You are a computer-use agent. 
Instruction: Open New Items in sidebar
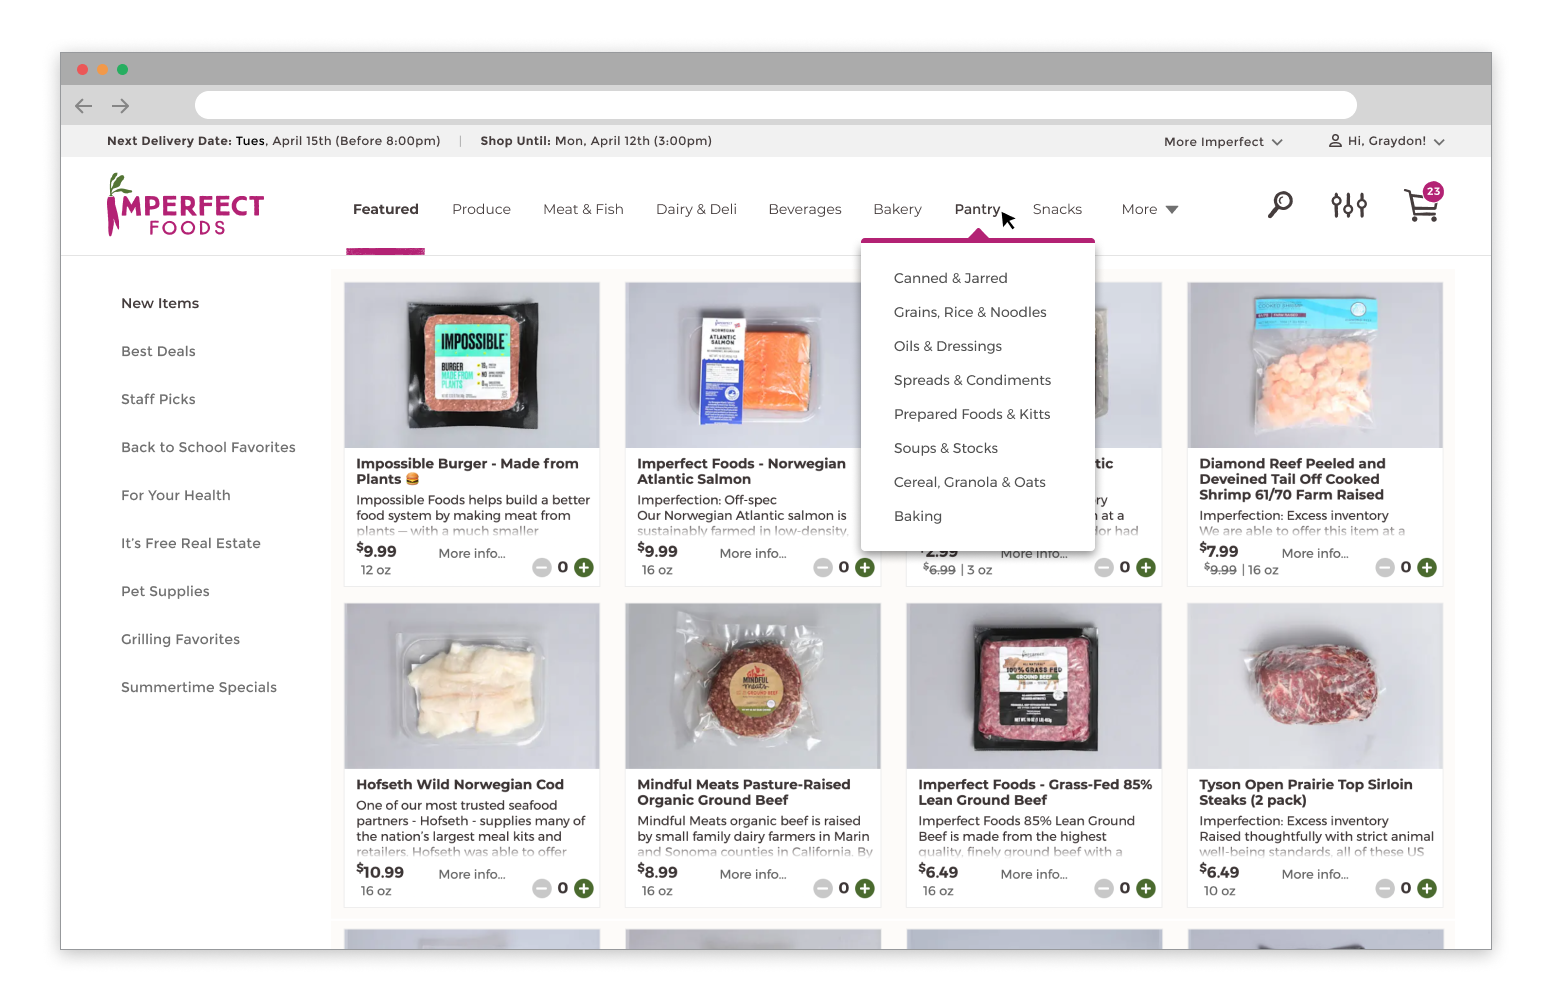pyautogui.click(x=160, y=303)
